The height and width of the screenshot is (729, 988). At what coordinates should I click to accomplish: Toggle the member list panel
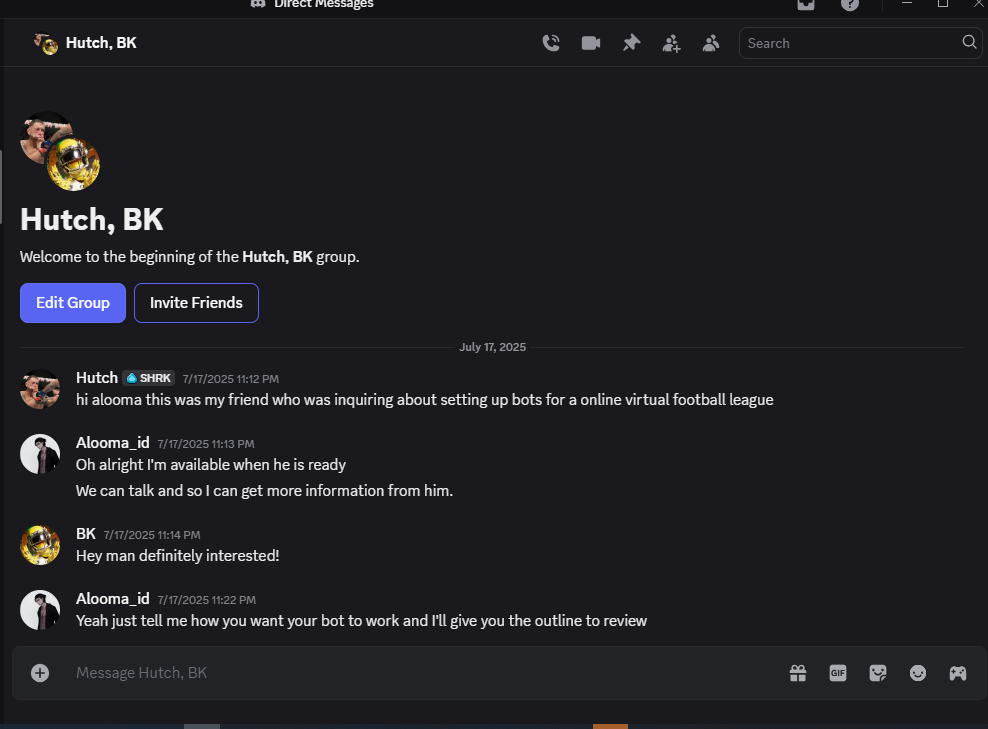coord(711,43)
